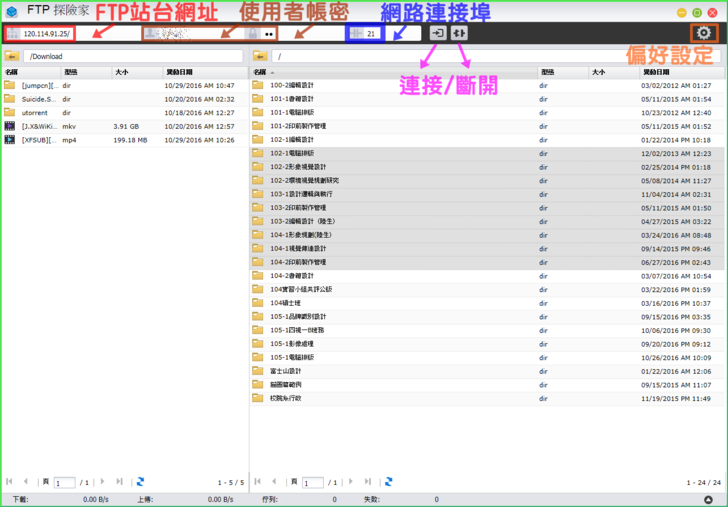Refresh the local file list
Viewport: 728px width, 507px height.
point(139,482)
